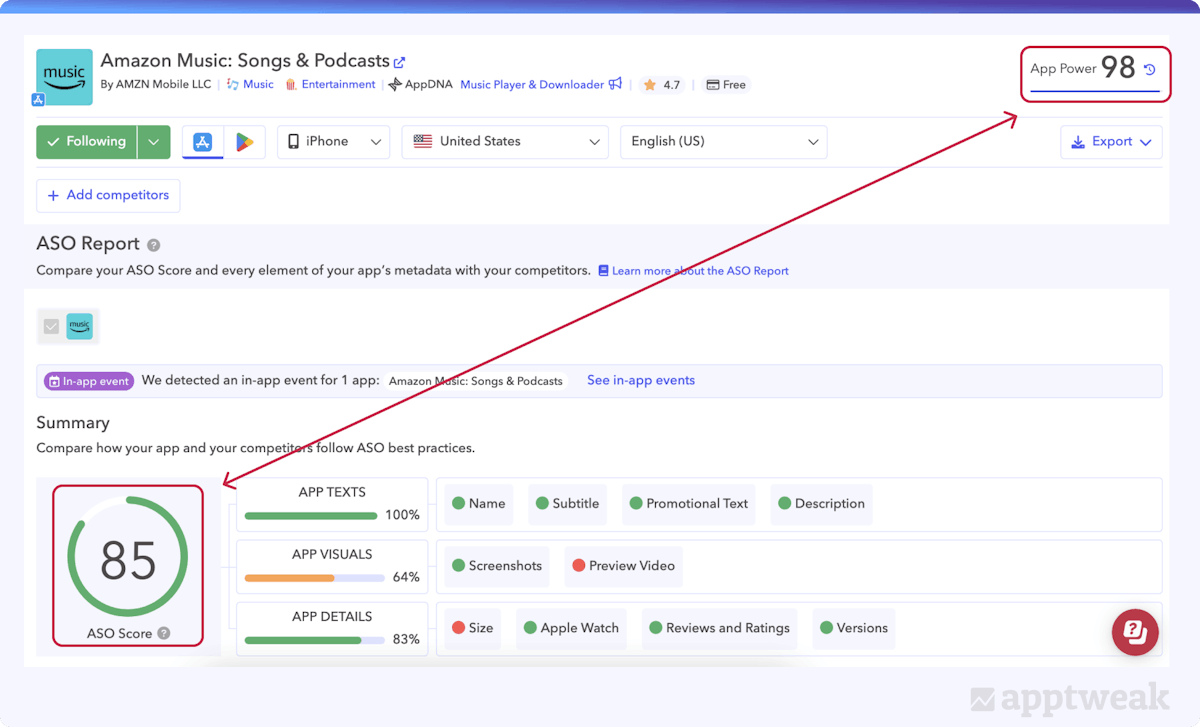The width and height of the screenshot is (1200, 727).
Task: Click the ASO Report help question mark
Action: point(153,245)
